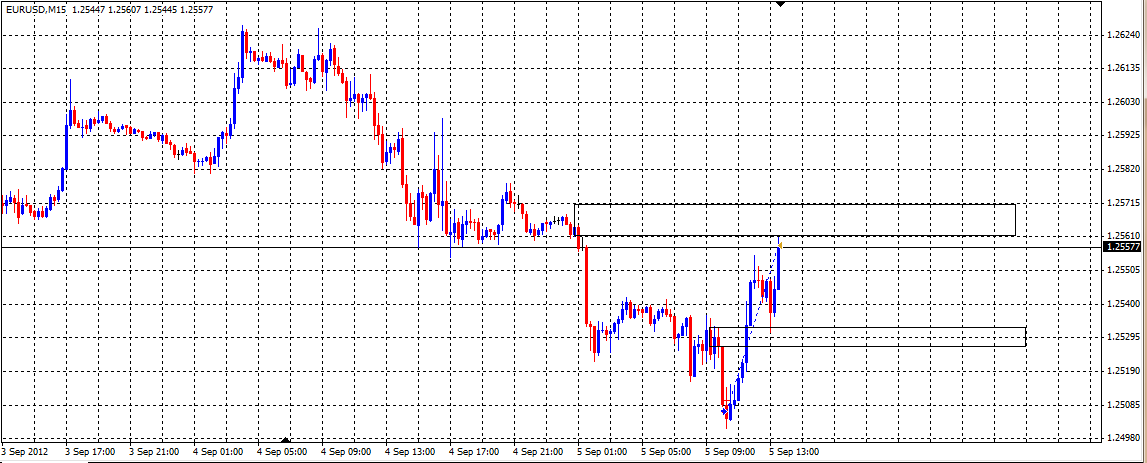Click the black triangle marker on the time axis
Image resolution: width=1147 pixels, height=463 pixels.
(x=286, y=439)
